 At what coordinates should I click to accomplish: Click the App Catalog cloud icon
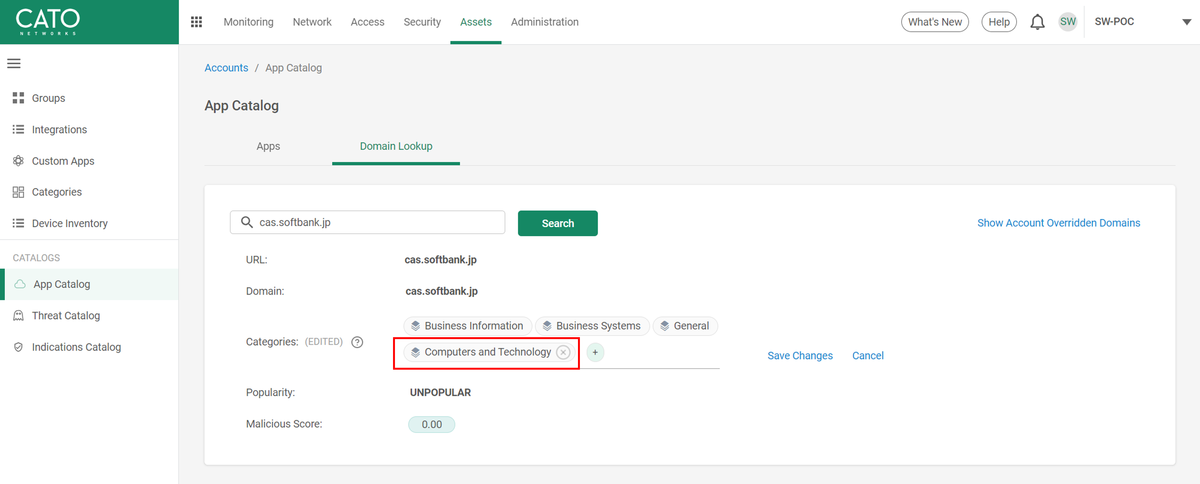point(20,284)
